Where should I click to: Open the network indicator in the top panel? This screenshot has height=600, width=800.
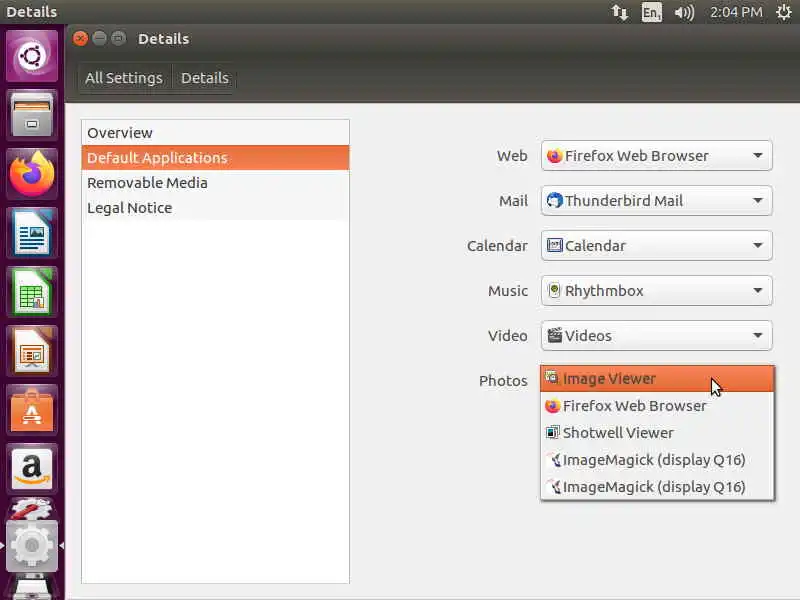(x=620, y=12)
